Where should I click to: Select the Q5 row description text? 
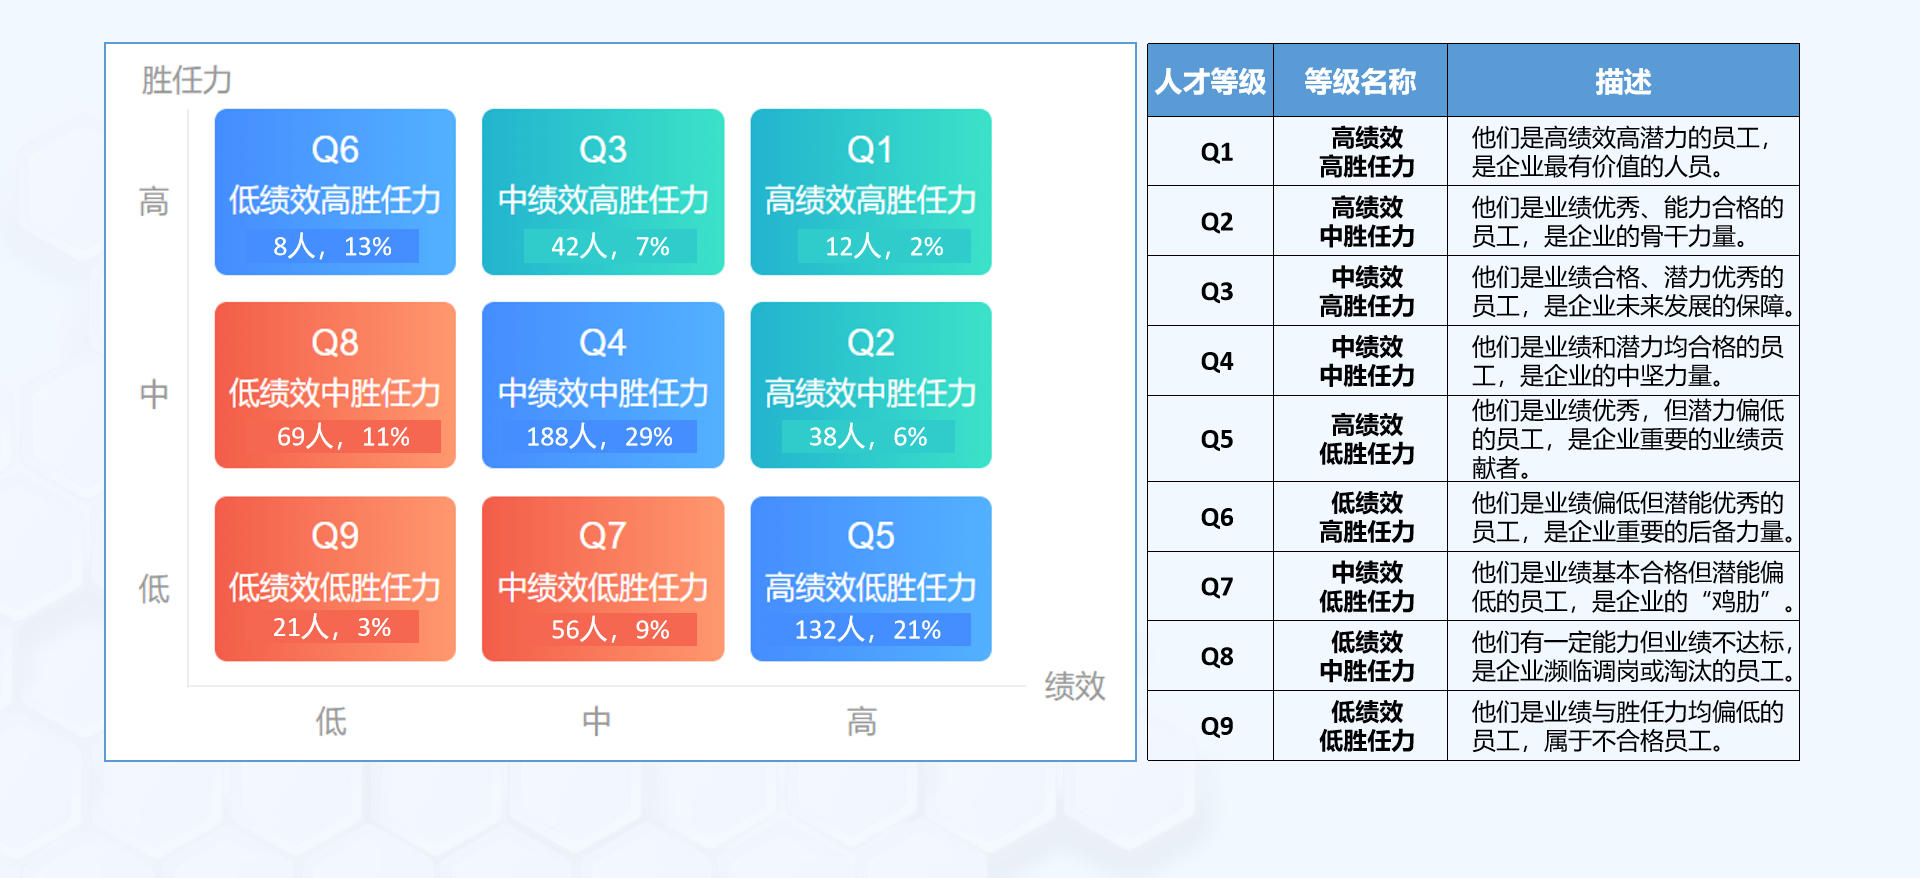(1626, 439)
